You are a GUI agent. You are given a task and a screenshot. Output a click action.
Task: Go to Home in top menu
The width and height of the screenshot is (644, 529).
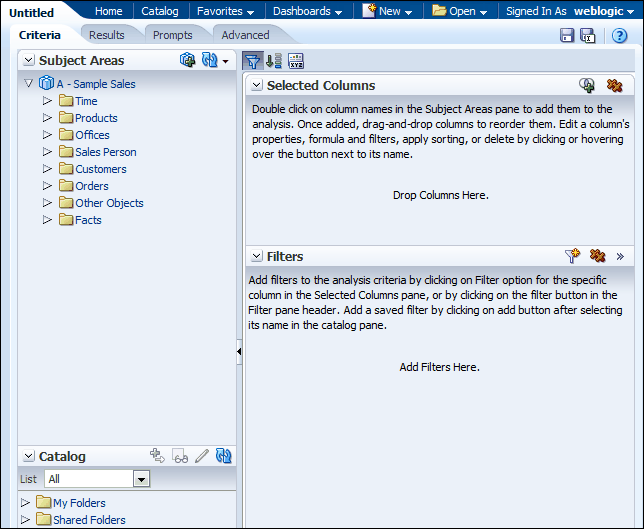(x=108, y=11)
